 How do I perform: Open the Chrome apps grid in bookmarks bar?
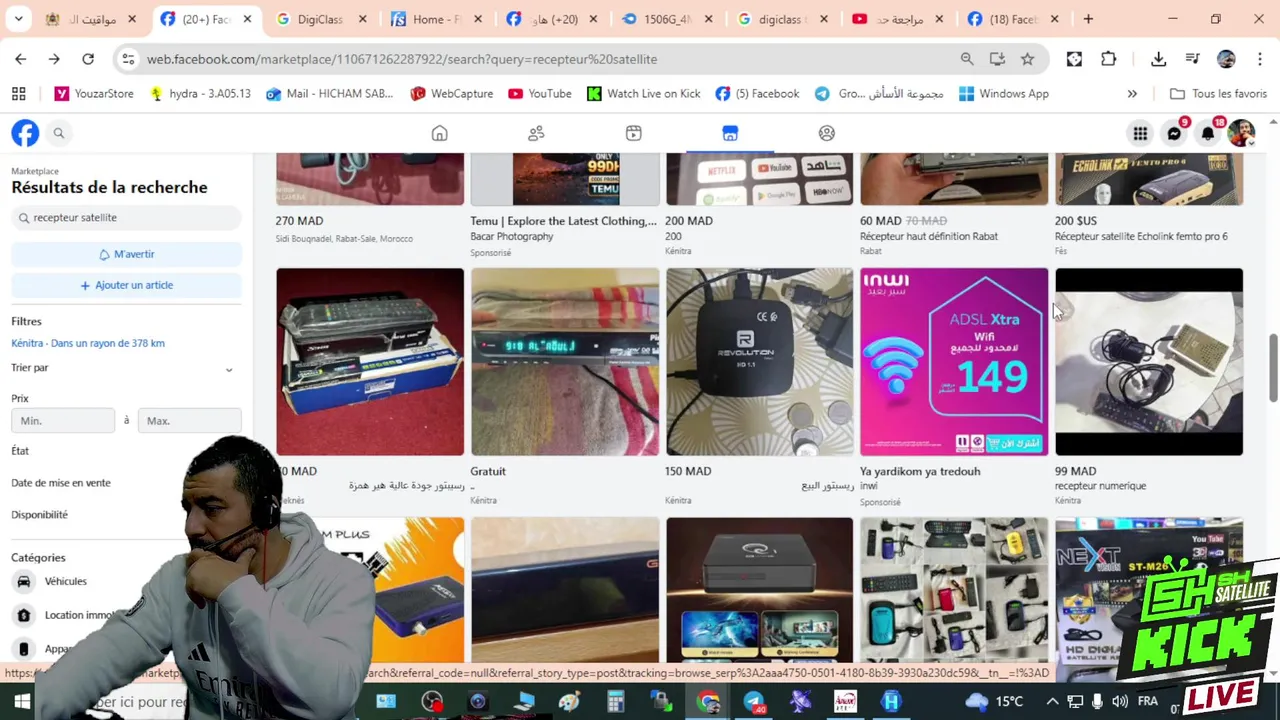coord(18,93)
